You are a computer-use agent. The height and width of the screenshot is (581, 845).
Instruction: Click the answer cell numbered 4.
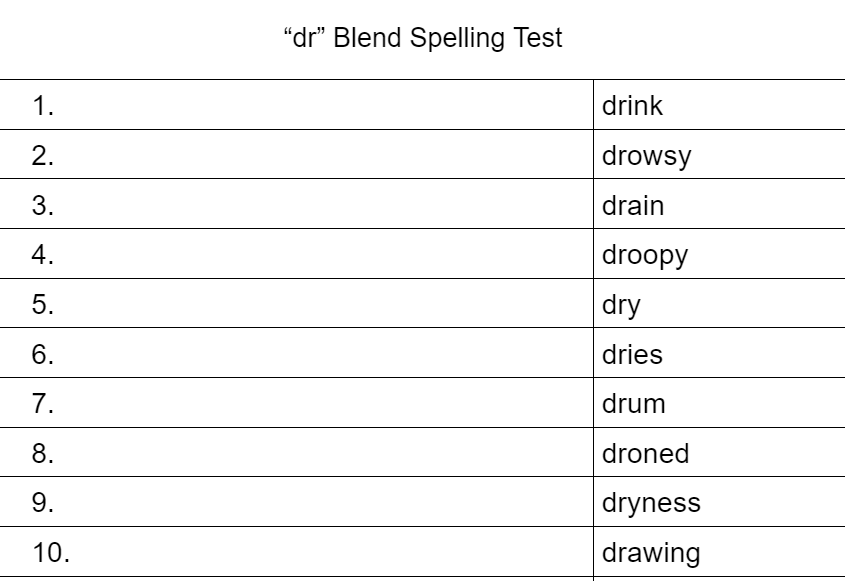300,255
